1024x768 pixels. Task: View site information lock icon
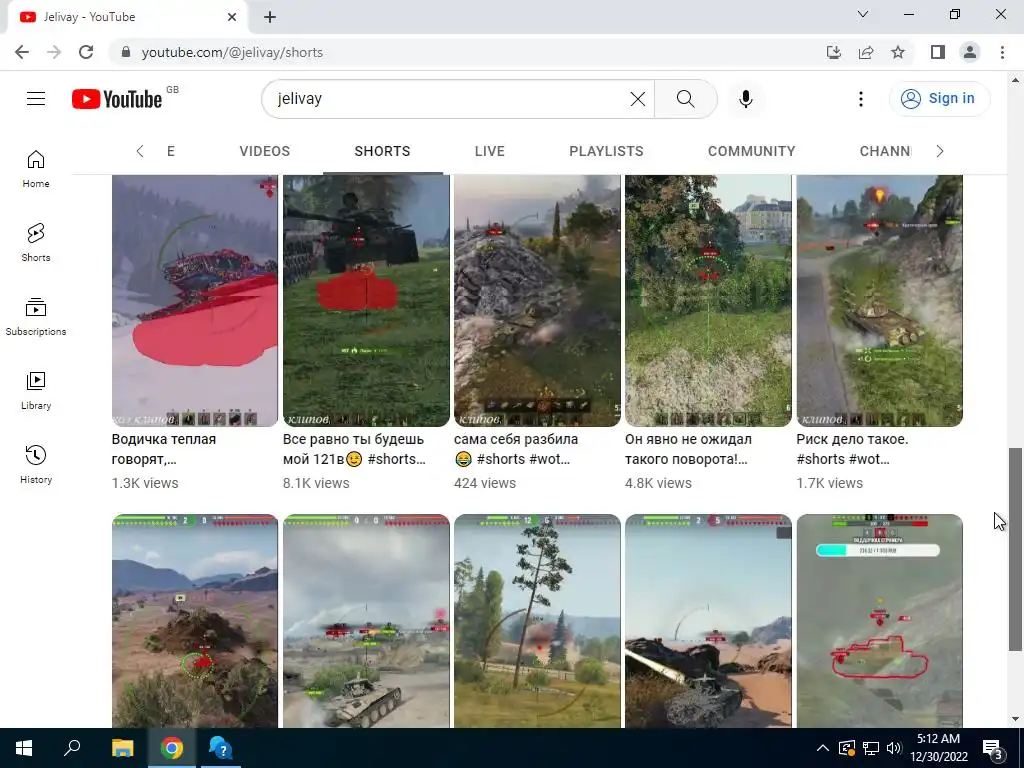pyautogui.click(x=126, y=52)
